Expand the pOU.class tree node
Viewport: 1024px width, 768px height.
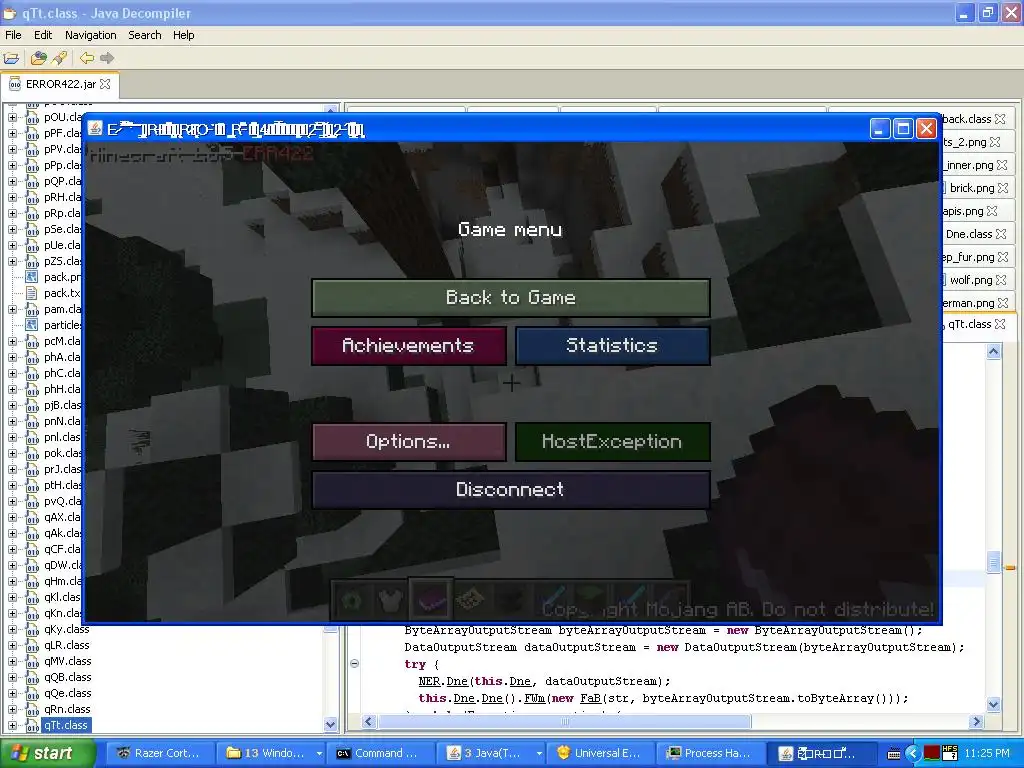(12, 118)
